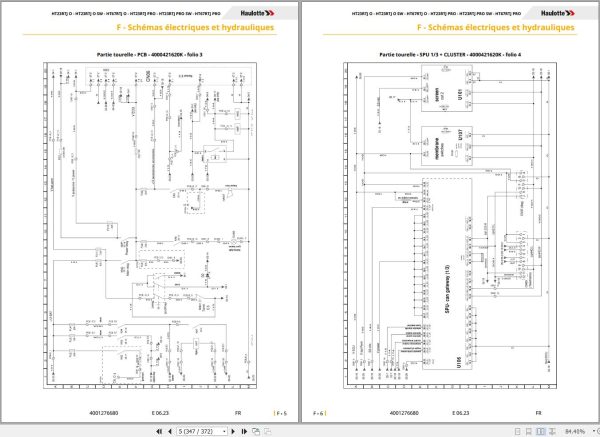Click the Haulotte logo on left page
The width and height of the screenshot is (600, 437).
pos(258,13)
